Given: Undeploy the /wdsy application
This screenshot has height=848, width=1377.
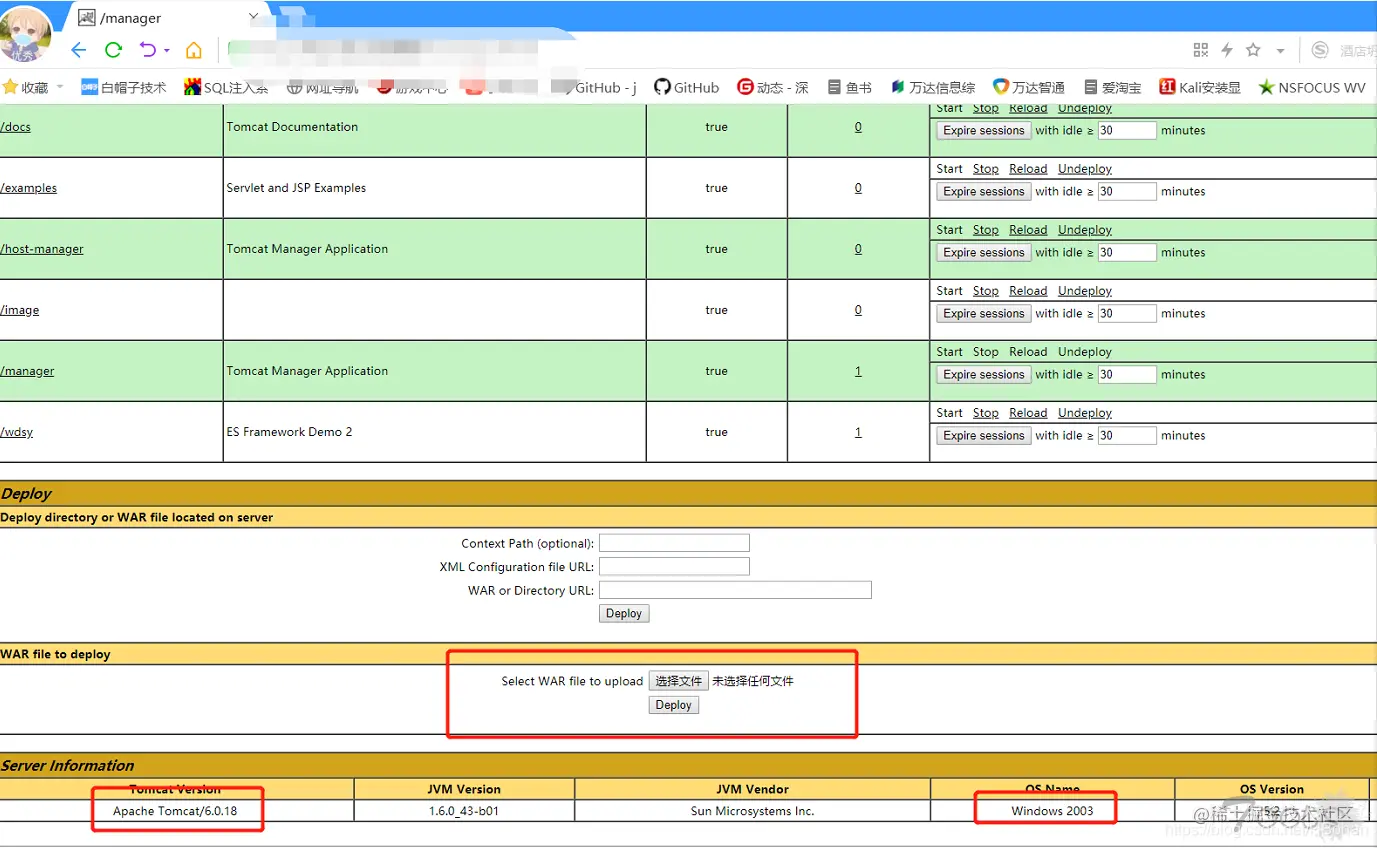Looking at the screenshot, I should (1085, 413).
